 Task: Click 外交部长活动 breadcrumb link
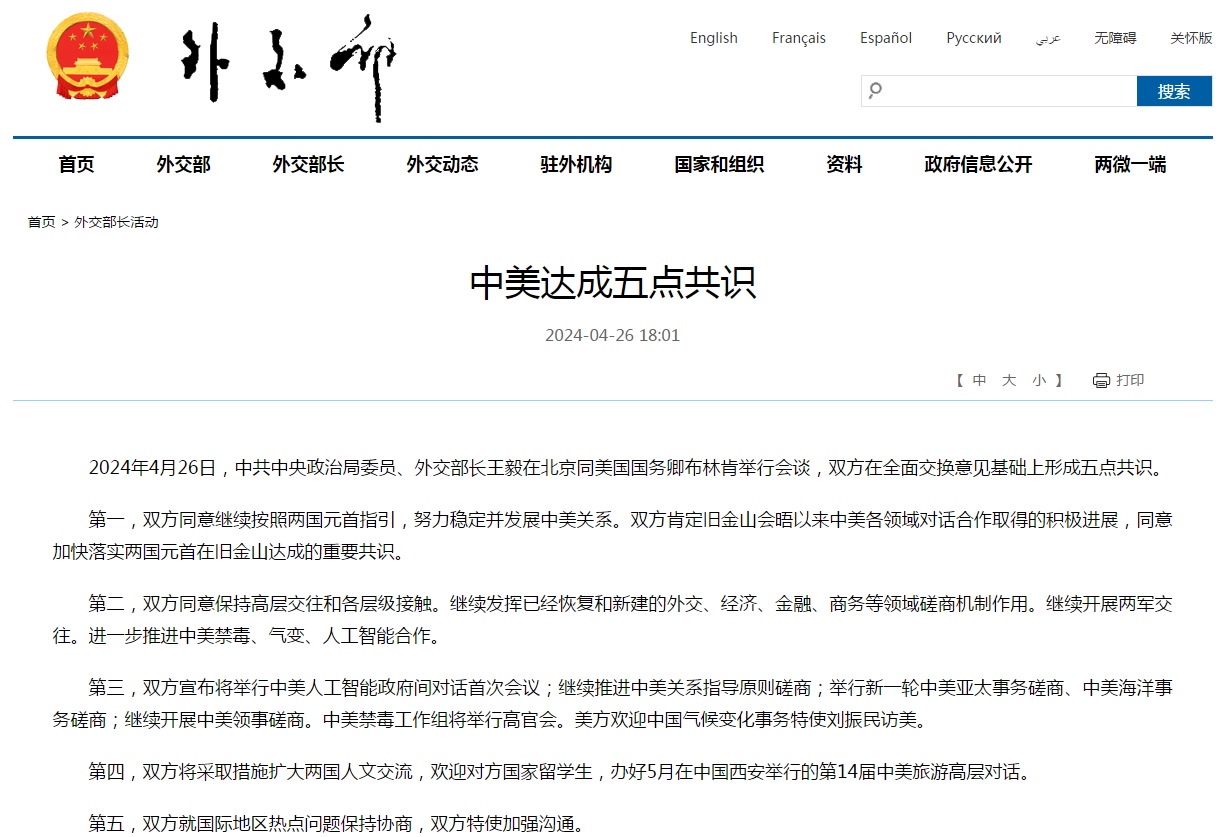coord(116,222)
